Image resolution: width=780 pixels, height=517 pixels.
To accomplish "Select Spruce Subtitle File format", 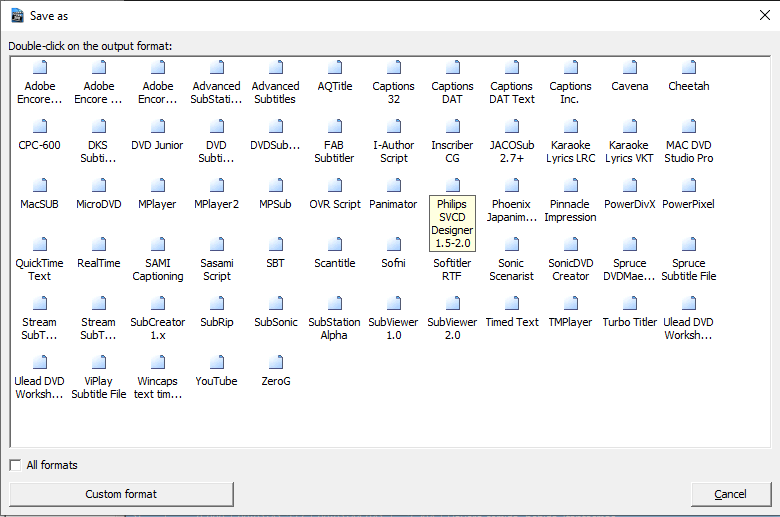I will 689,260.
